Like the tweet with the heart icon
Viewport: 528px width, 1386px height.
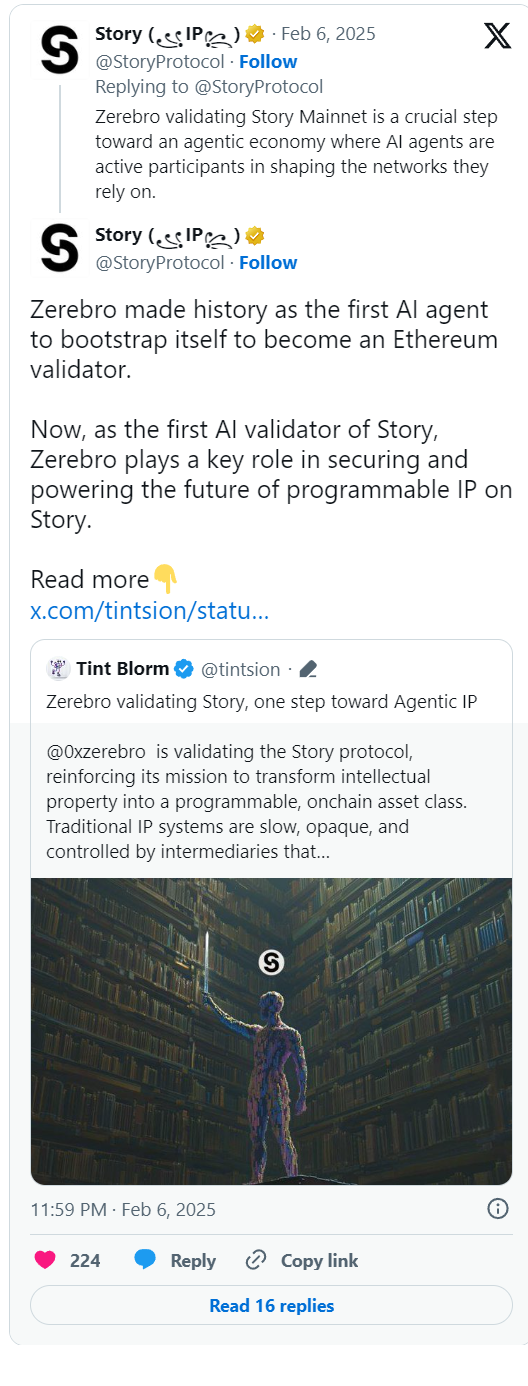click(x=45, y=1260)
